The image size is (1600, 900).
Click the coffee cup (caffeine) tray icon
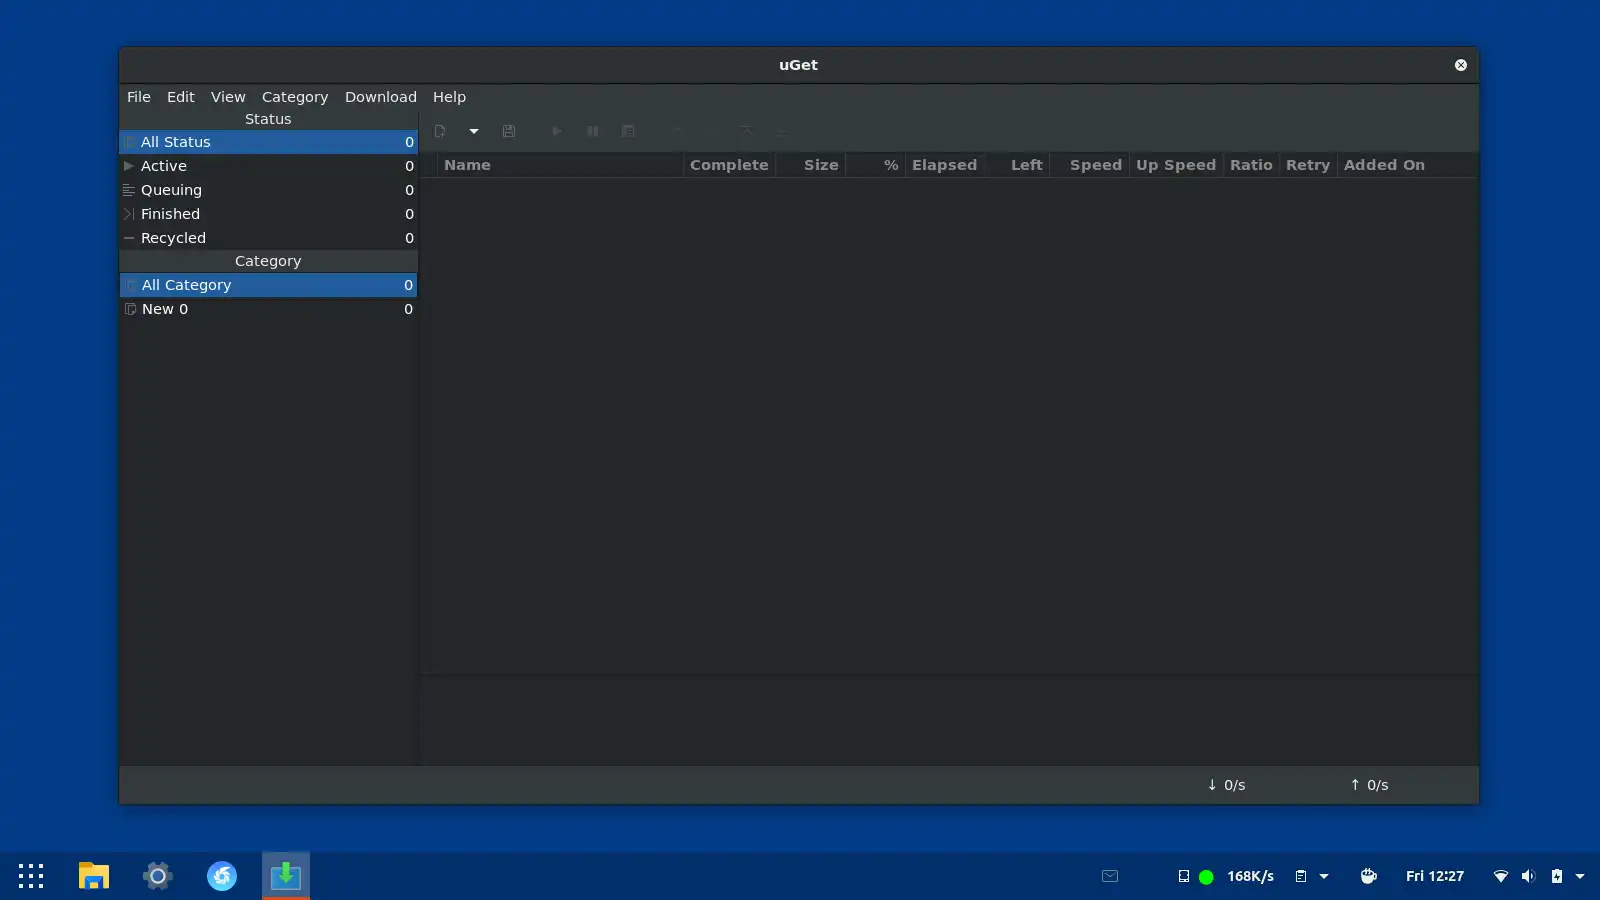click(x=1369, y=876)
